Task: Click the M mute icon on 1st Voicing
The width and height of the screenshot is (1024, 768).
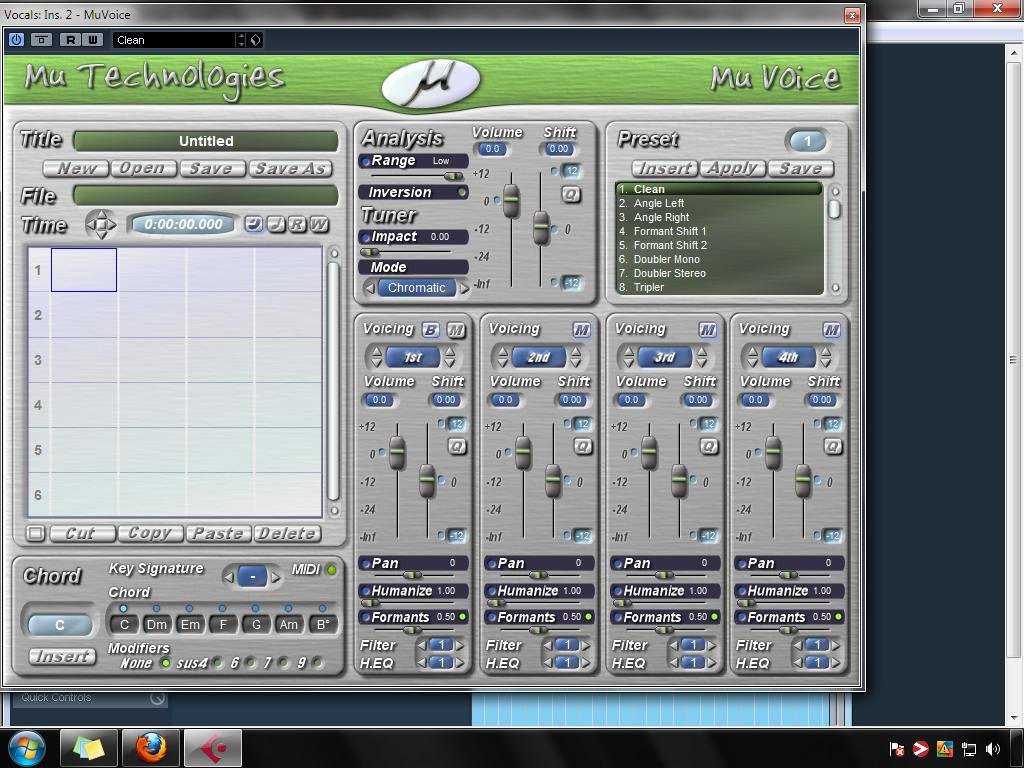Action: tap(456, 330)
